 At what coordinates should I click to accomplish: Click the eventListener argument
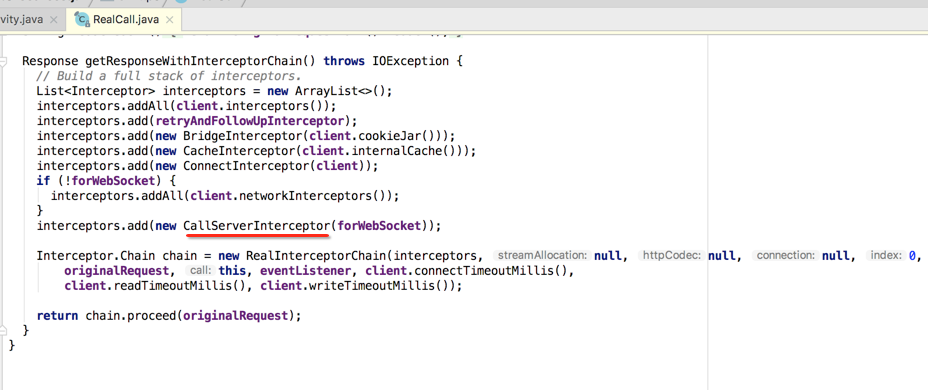pos(307,271)
